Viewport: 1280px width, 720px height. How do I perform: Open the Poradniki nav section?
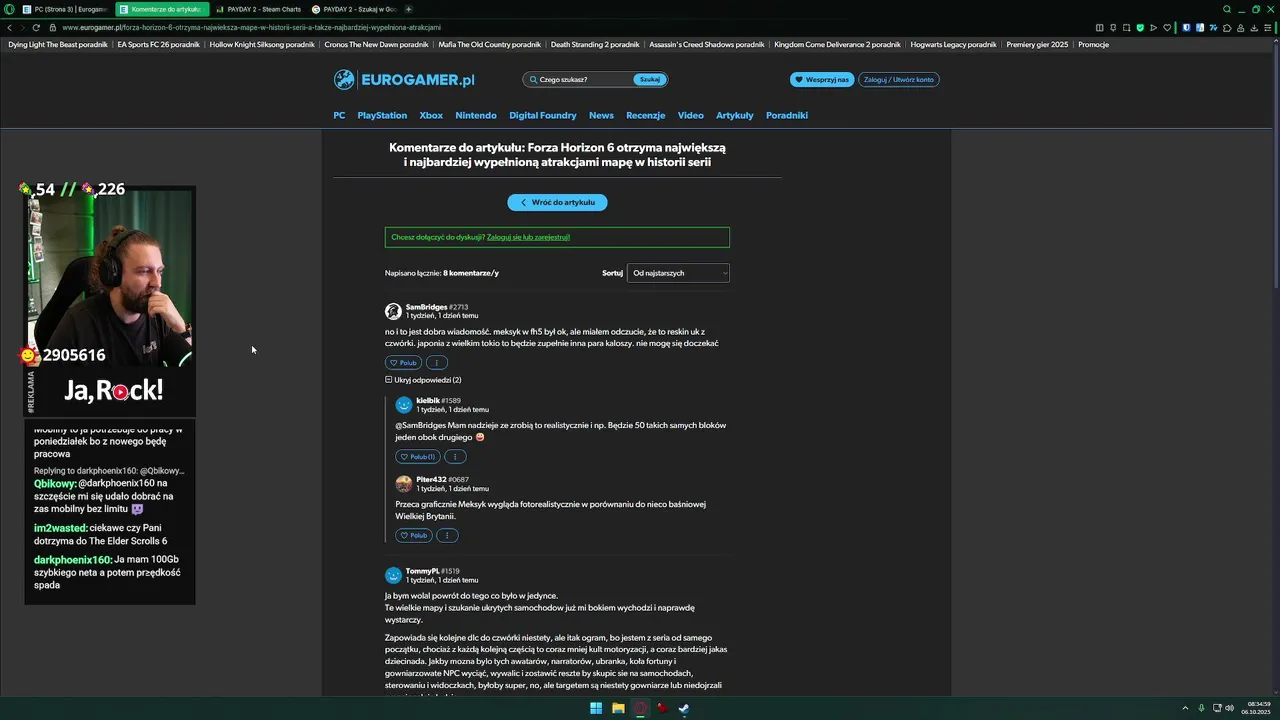pyautogui.click(x=787, y=115)
